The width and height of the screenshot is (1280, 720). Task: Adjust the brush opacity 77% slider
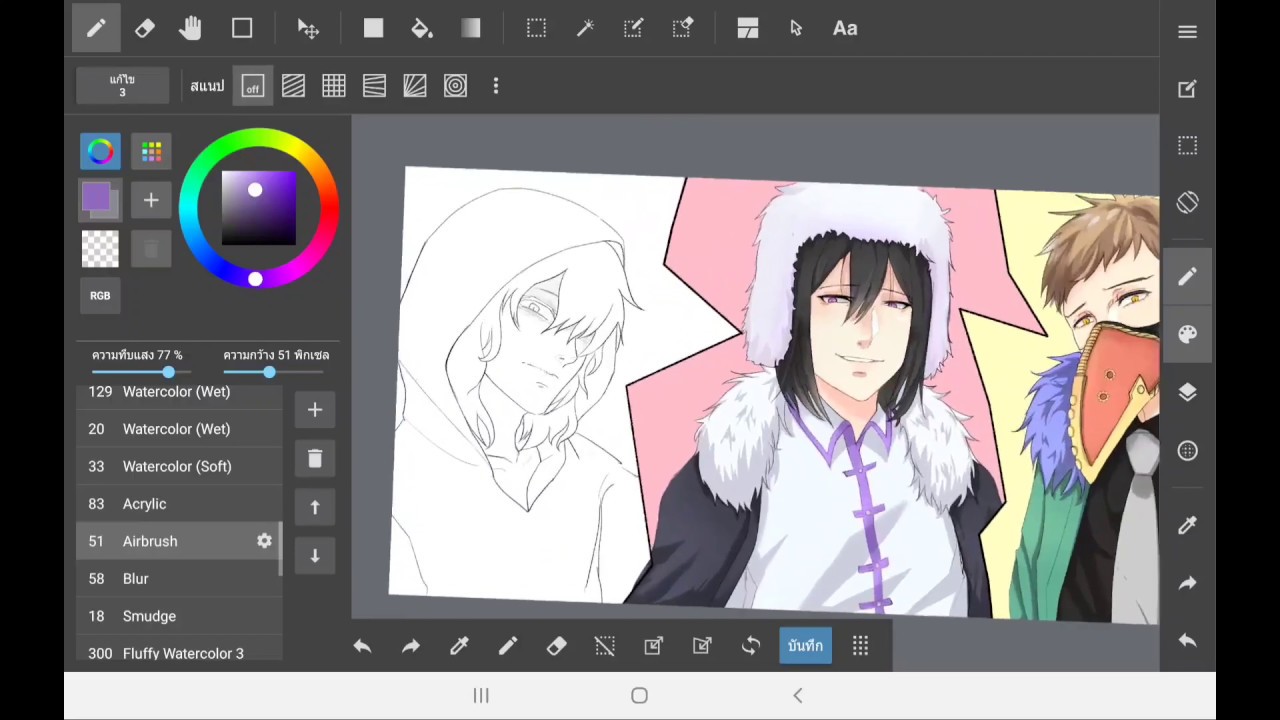click(141, 372)
